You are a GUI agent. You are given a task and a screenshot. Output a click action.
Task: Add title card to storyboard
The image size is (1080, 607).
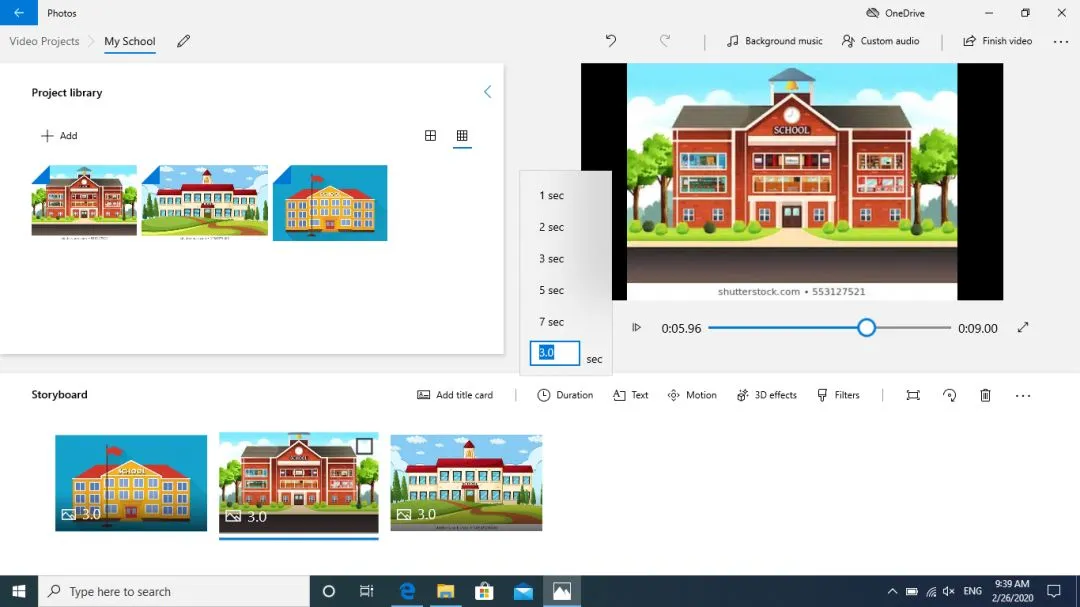tap(455, 395)
